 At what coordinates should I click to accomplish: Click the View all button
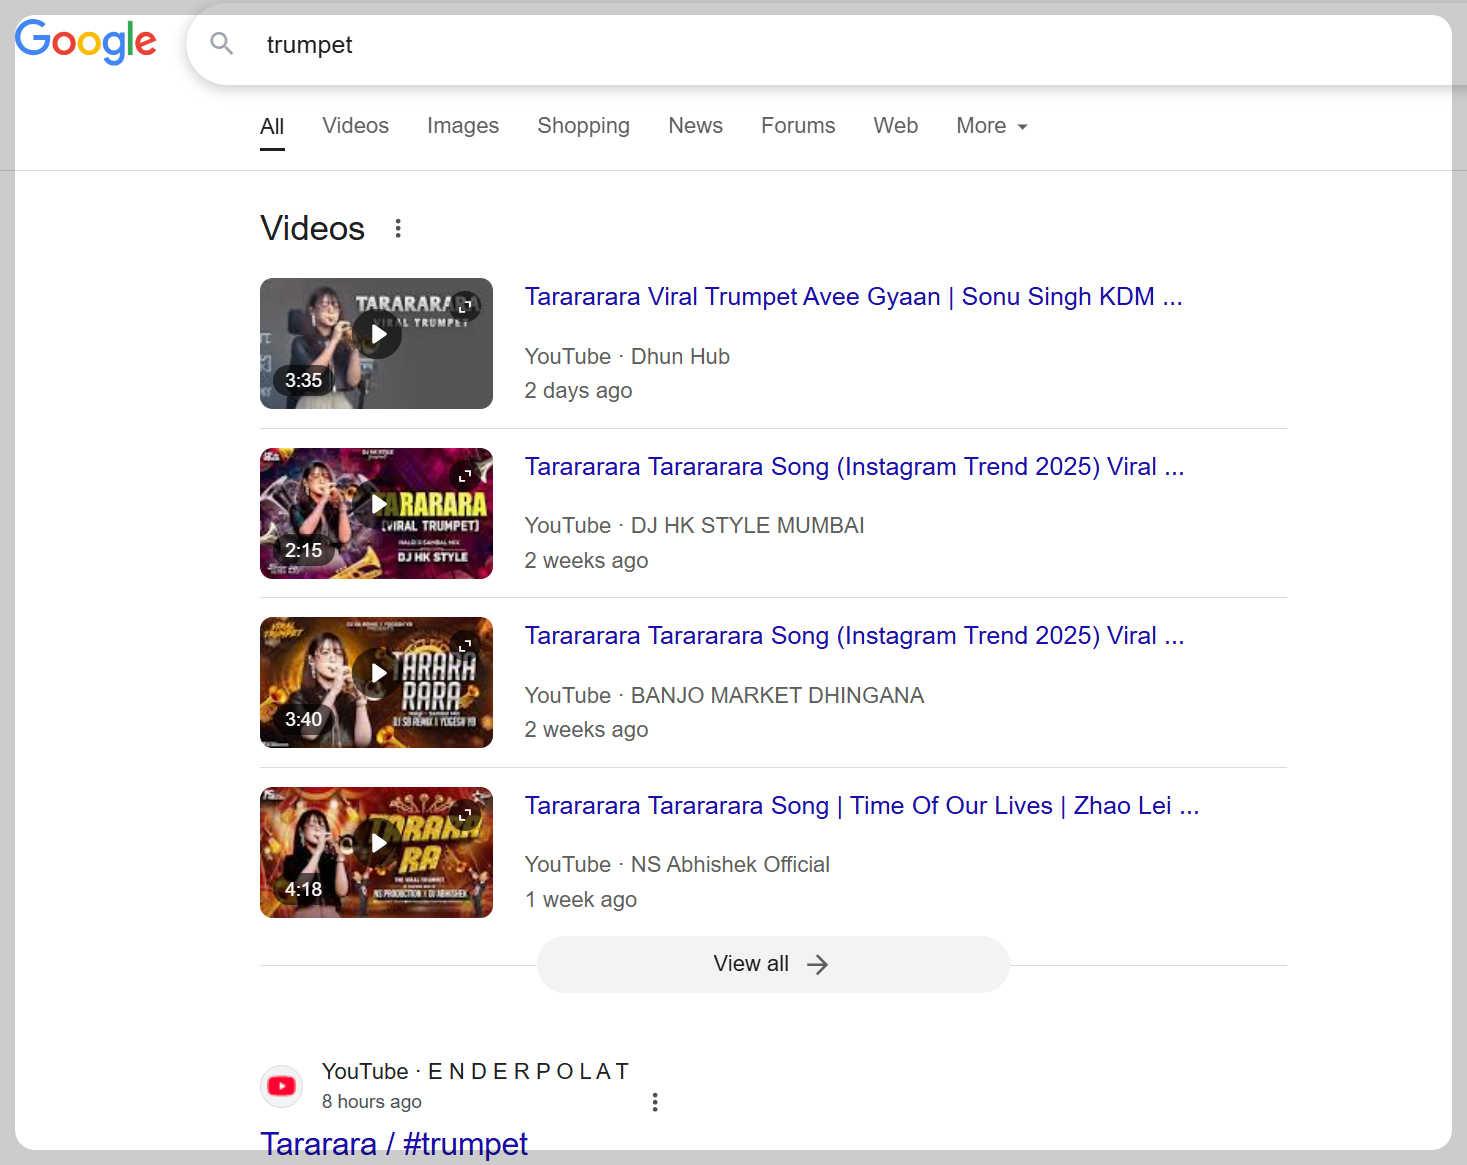pos(773,964)
